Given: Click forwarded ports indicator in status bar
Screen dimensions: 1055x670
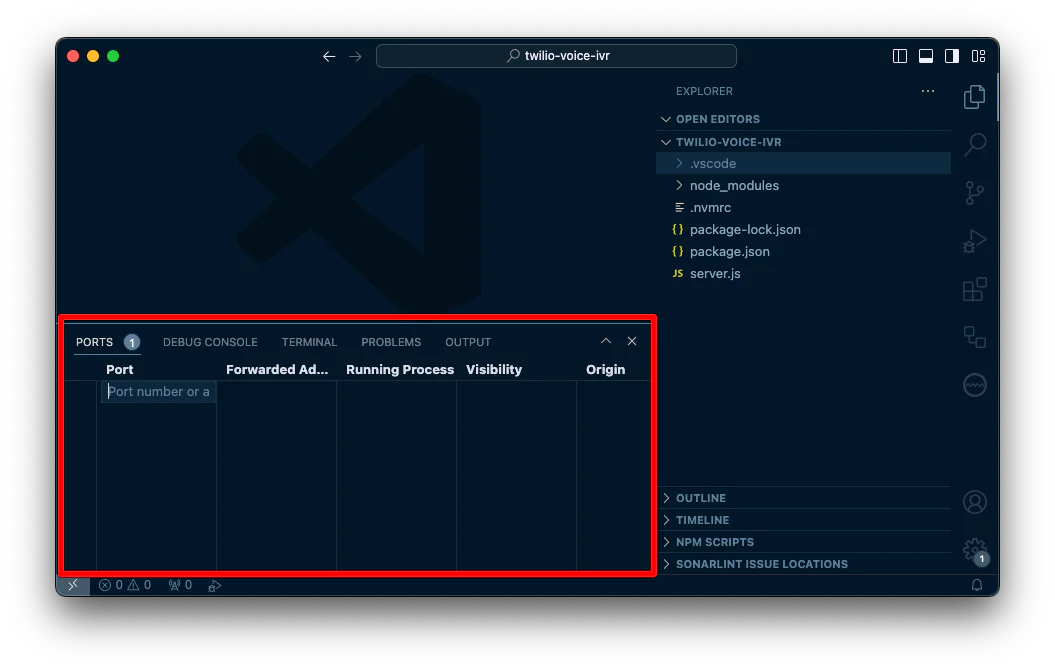Looking at the screenshot, I should point(180,585).
